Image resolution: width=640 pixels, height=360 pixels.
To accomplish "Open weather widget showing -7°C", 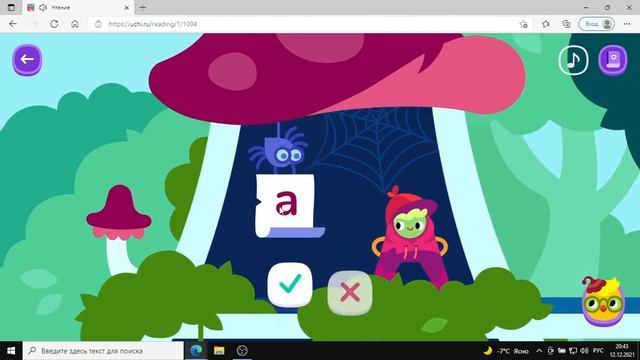I will pyautogui.click(x=506, y=351).
